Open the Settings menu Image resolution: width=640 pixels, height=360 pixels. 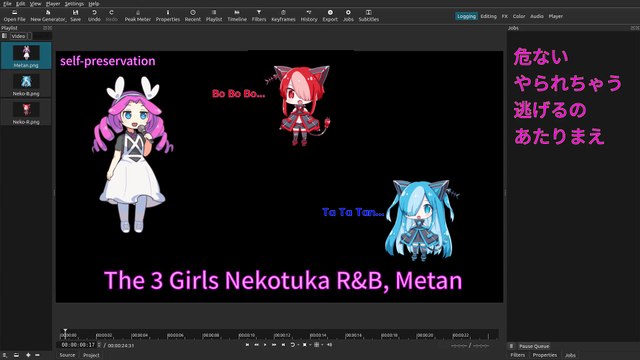(74, 4)
